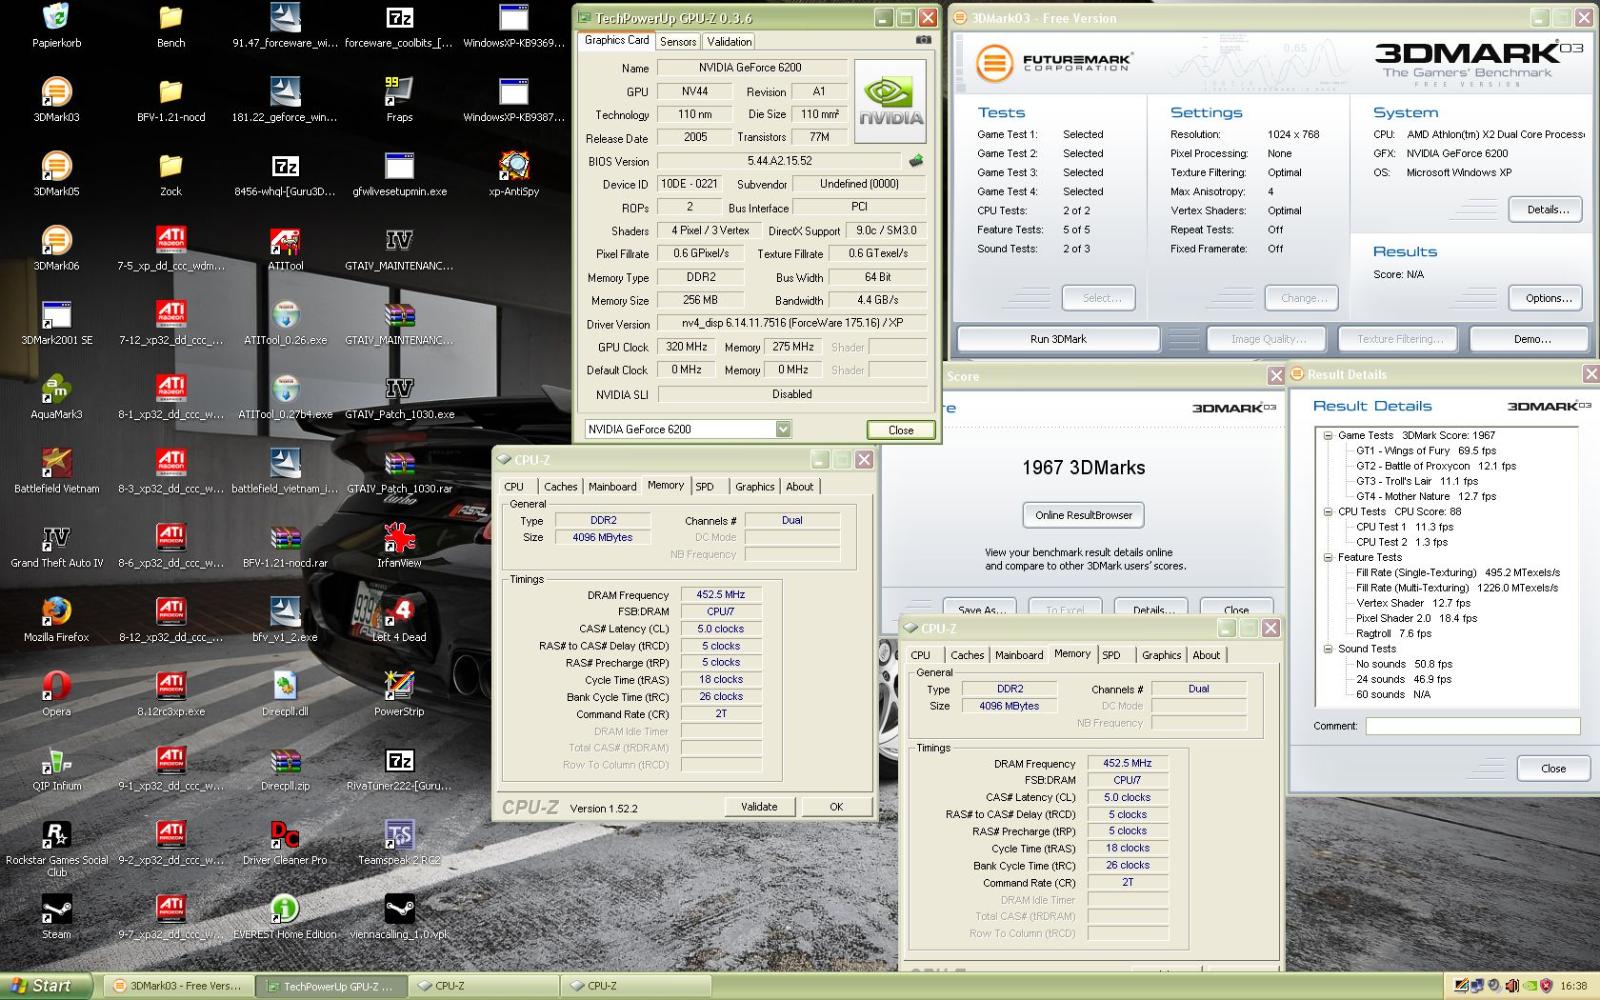Select the Grand Theft Auto IV shortcut
The image size is (1600, 1000).
pyautogui.click(x=56, y=545)
